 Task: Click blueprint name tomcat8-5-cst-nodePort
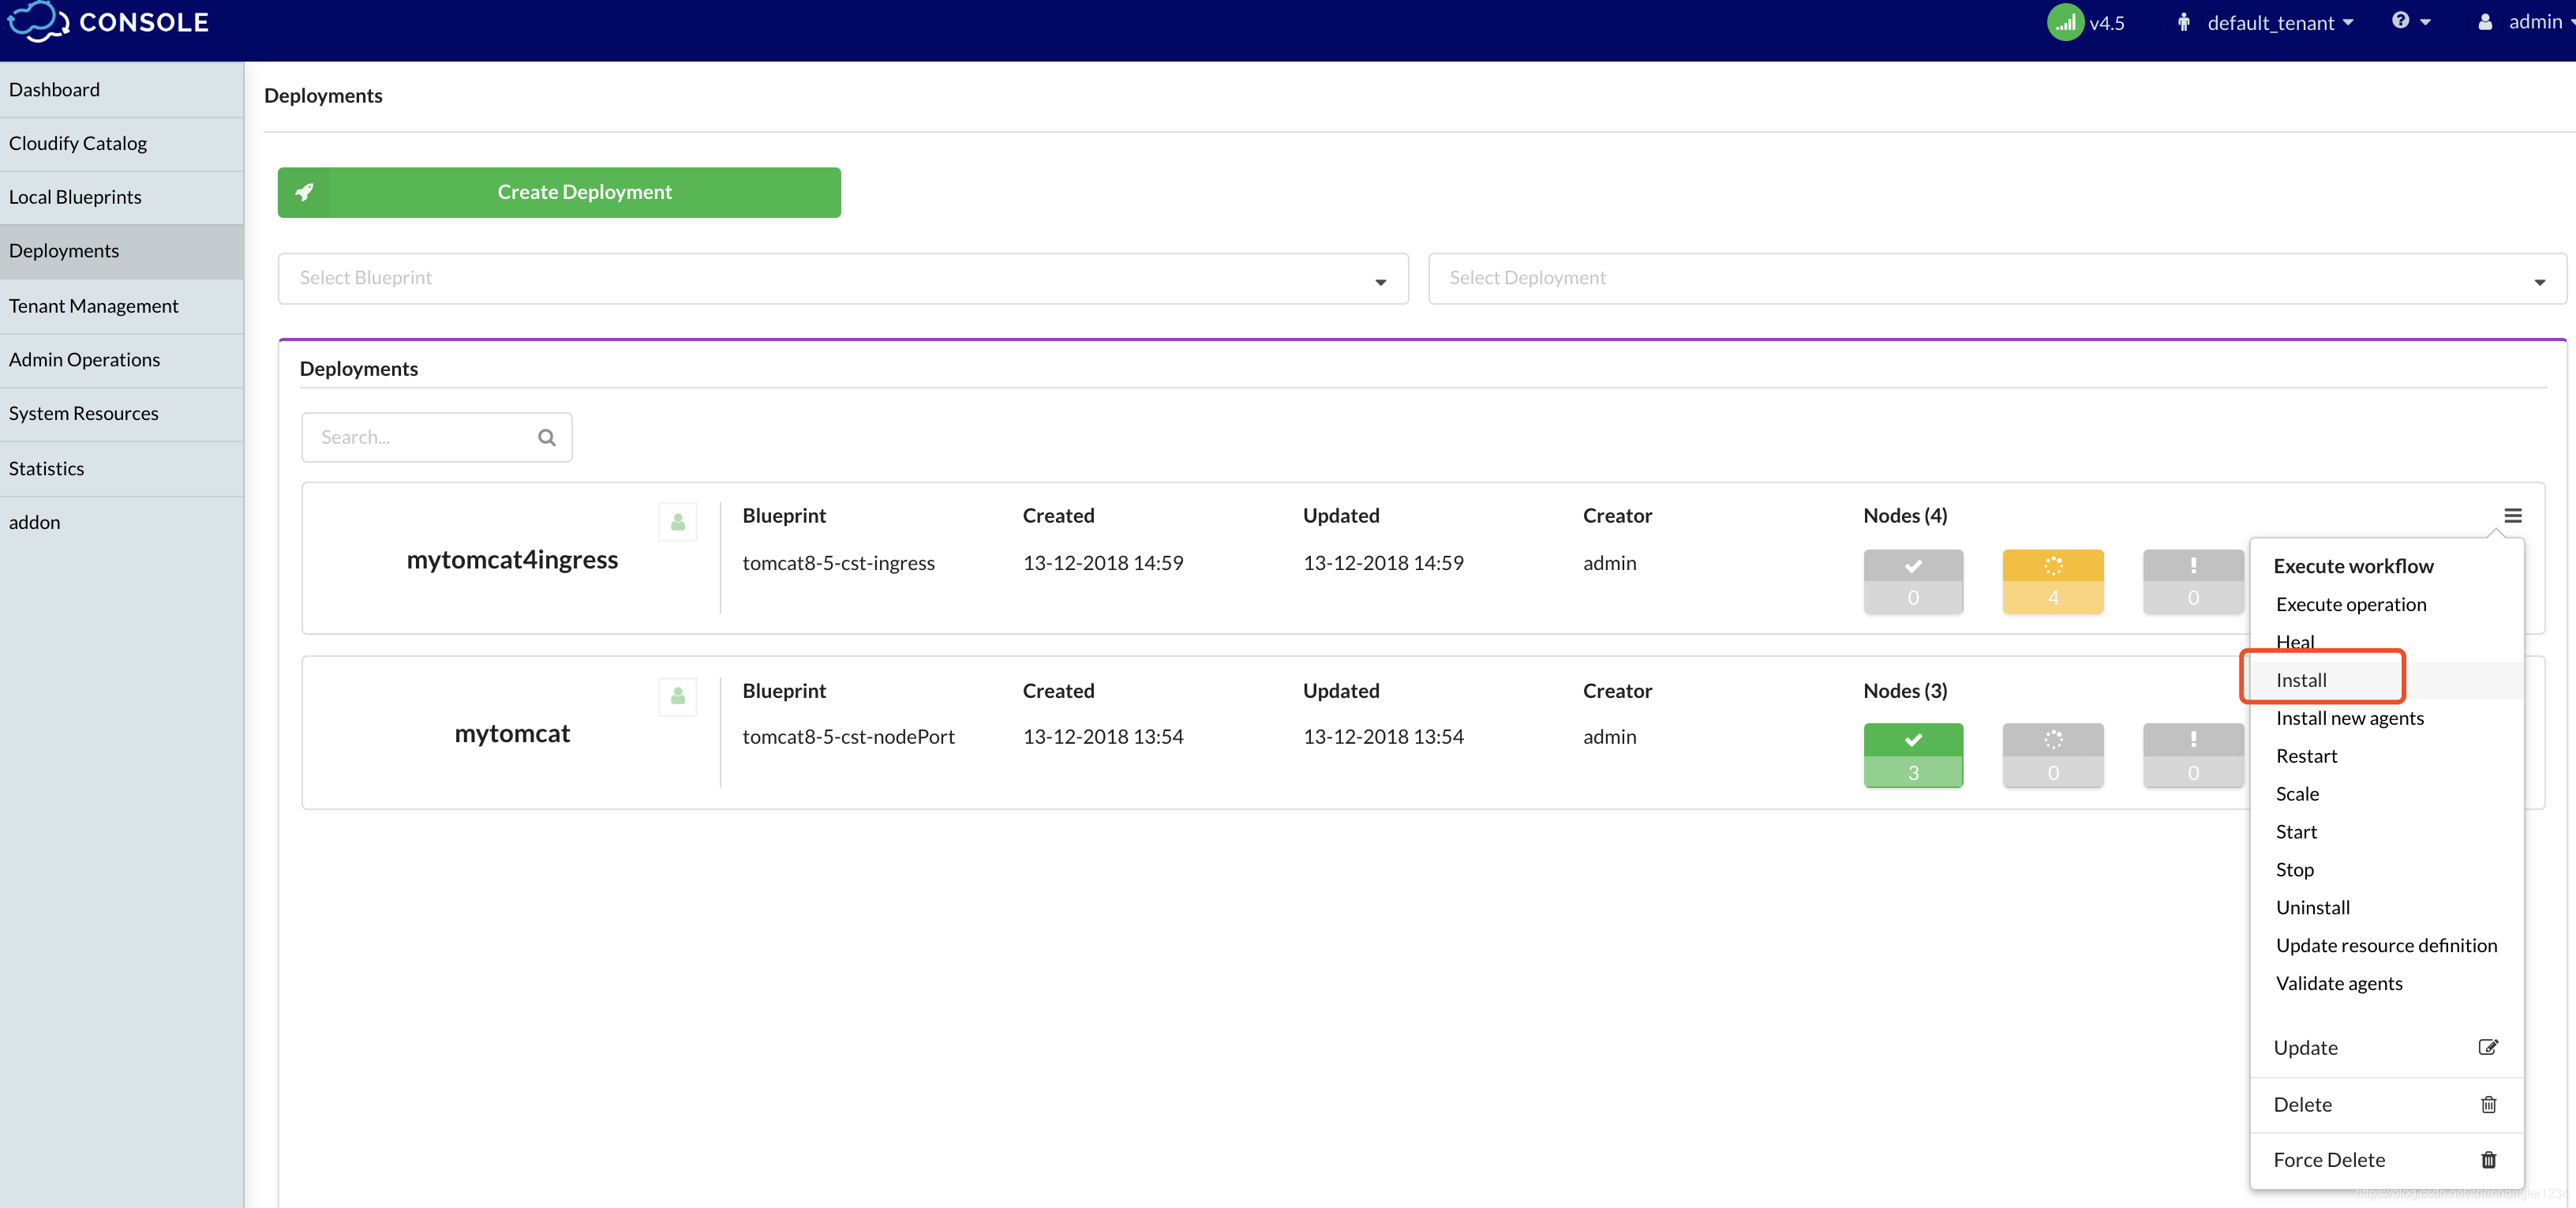tap(848, 737)
